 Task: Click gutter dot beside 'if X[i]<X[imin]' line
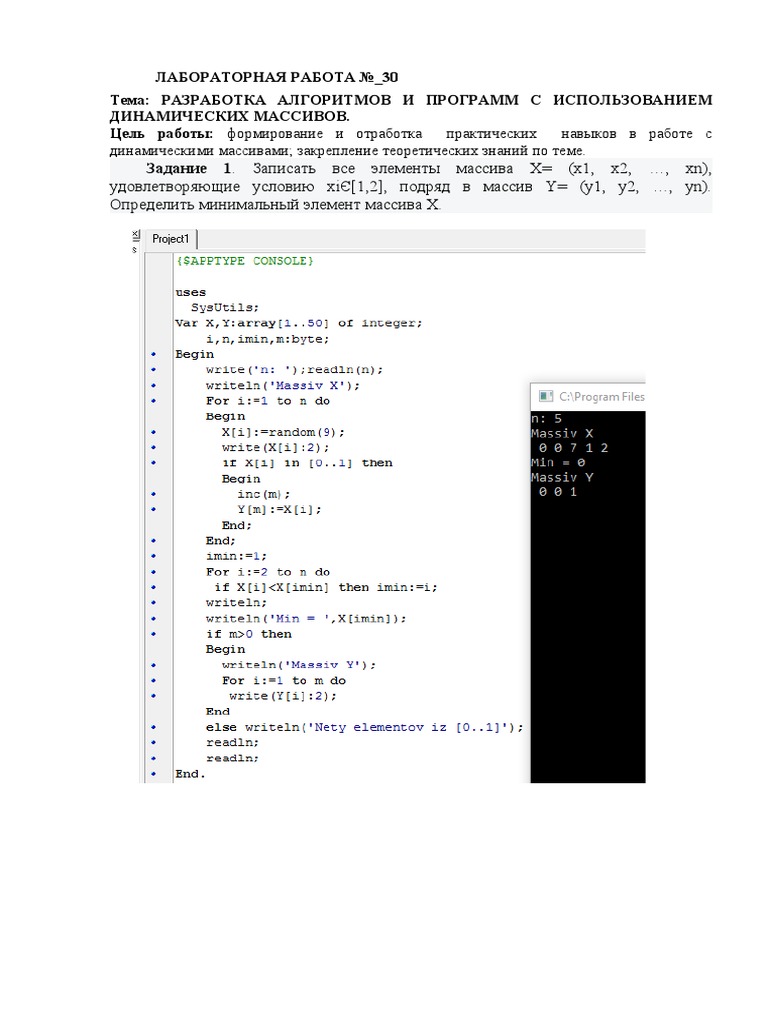pyautogui.click(x=154, y=587)
